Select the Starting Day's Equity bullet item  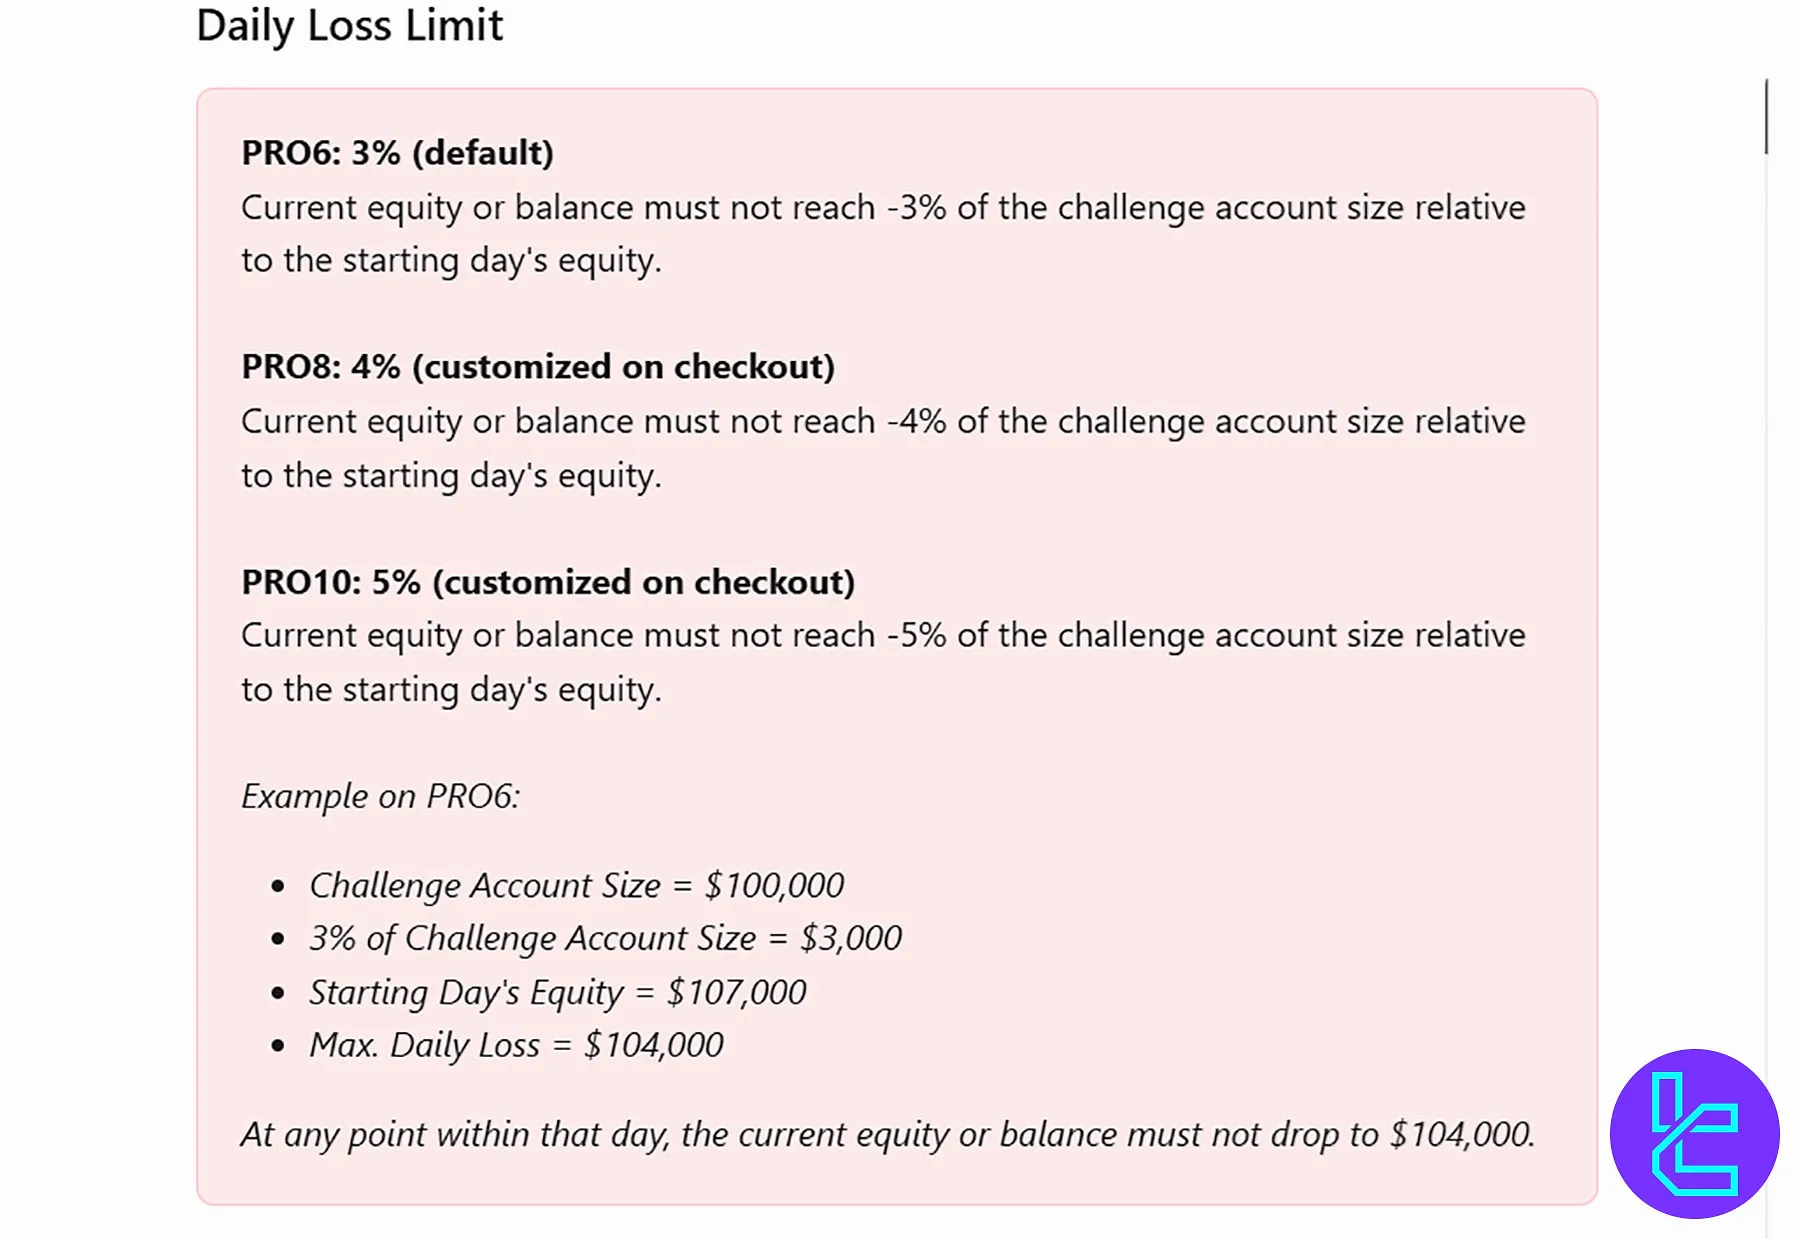point(557,992)
